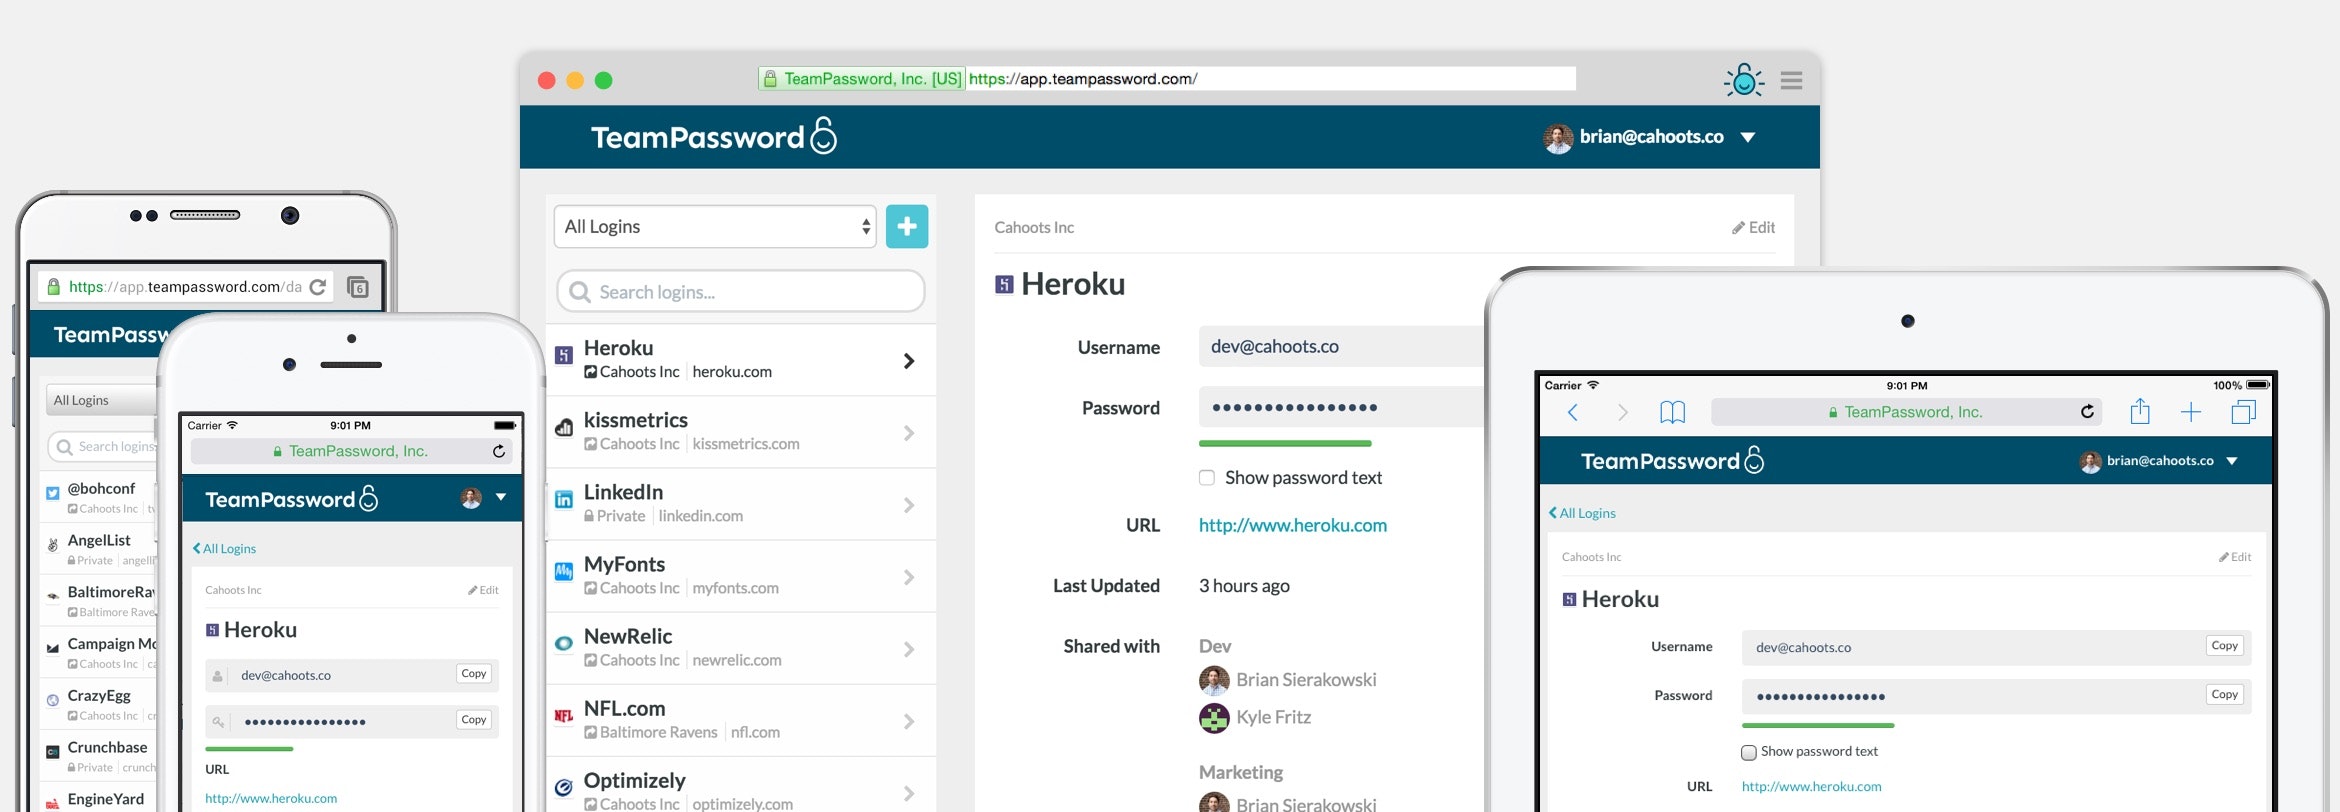
Task: Tap Copy next to iPad password
Action: 2224,694
